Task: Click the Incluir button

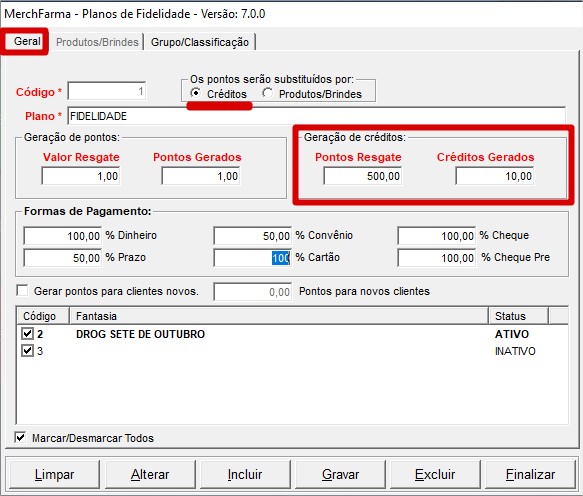Action: tap(245, 474)
